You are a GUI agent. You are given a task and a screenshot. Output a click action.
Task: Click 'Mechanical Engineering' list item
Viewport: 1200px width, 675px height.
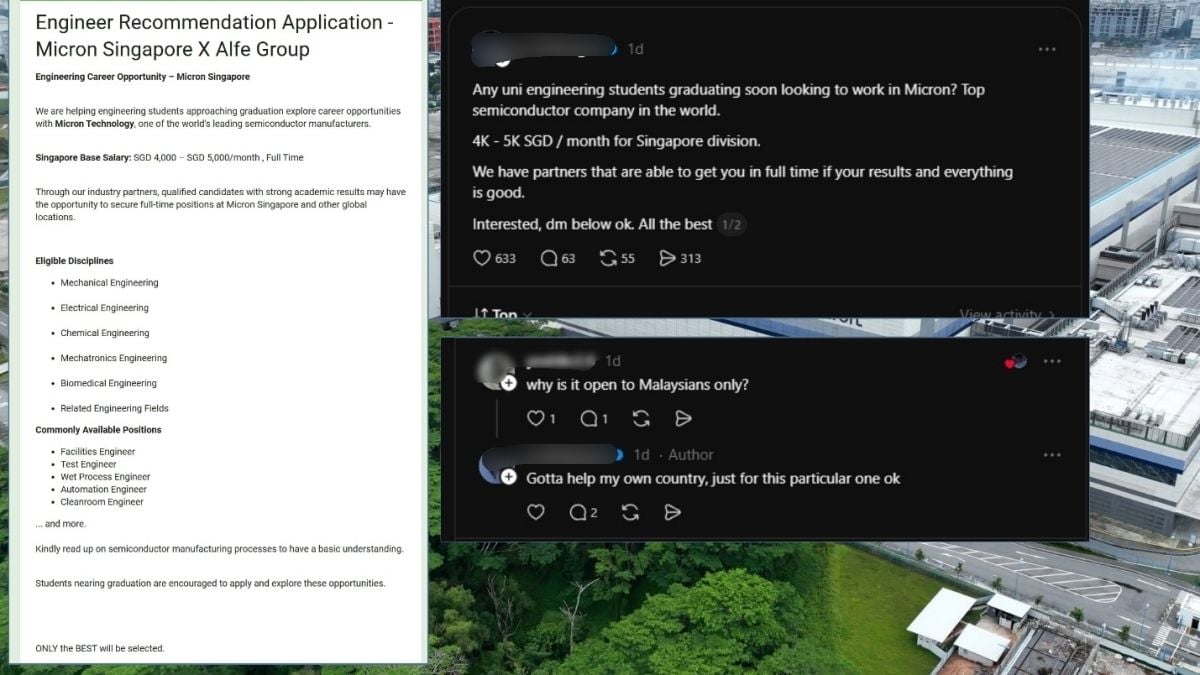(109, 283)
